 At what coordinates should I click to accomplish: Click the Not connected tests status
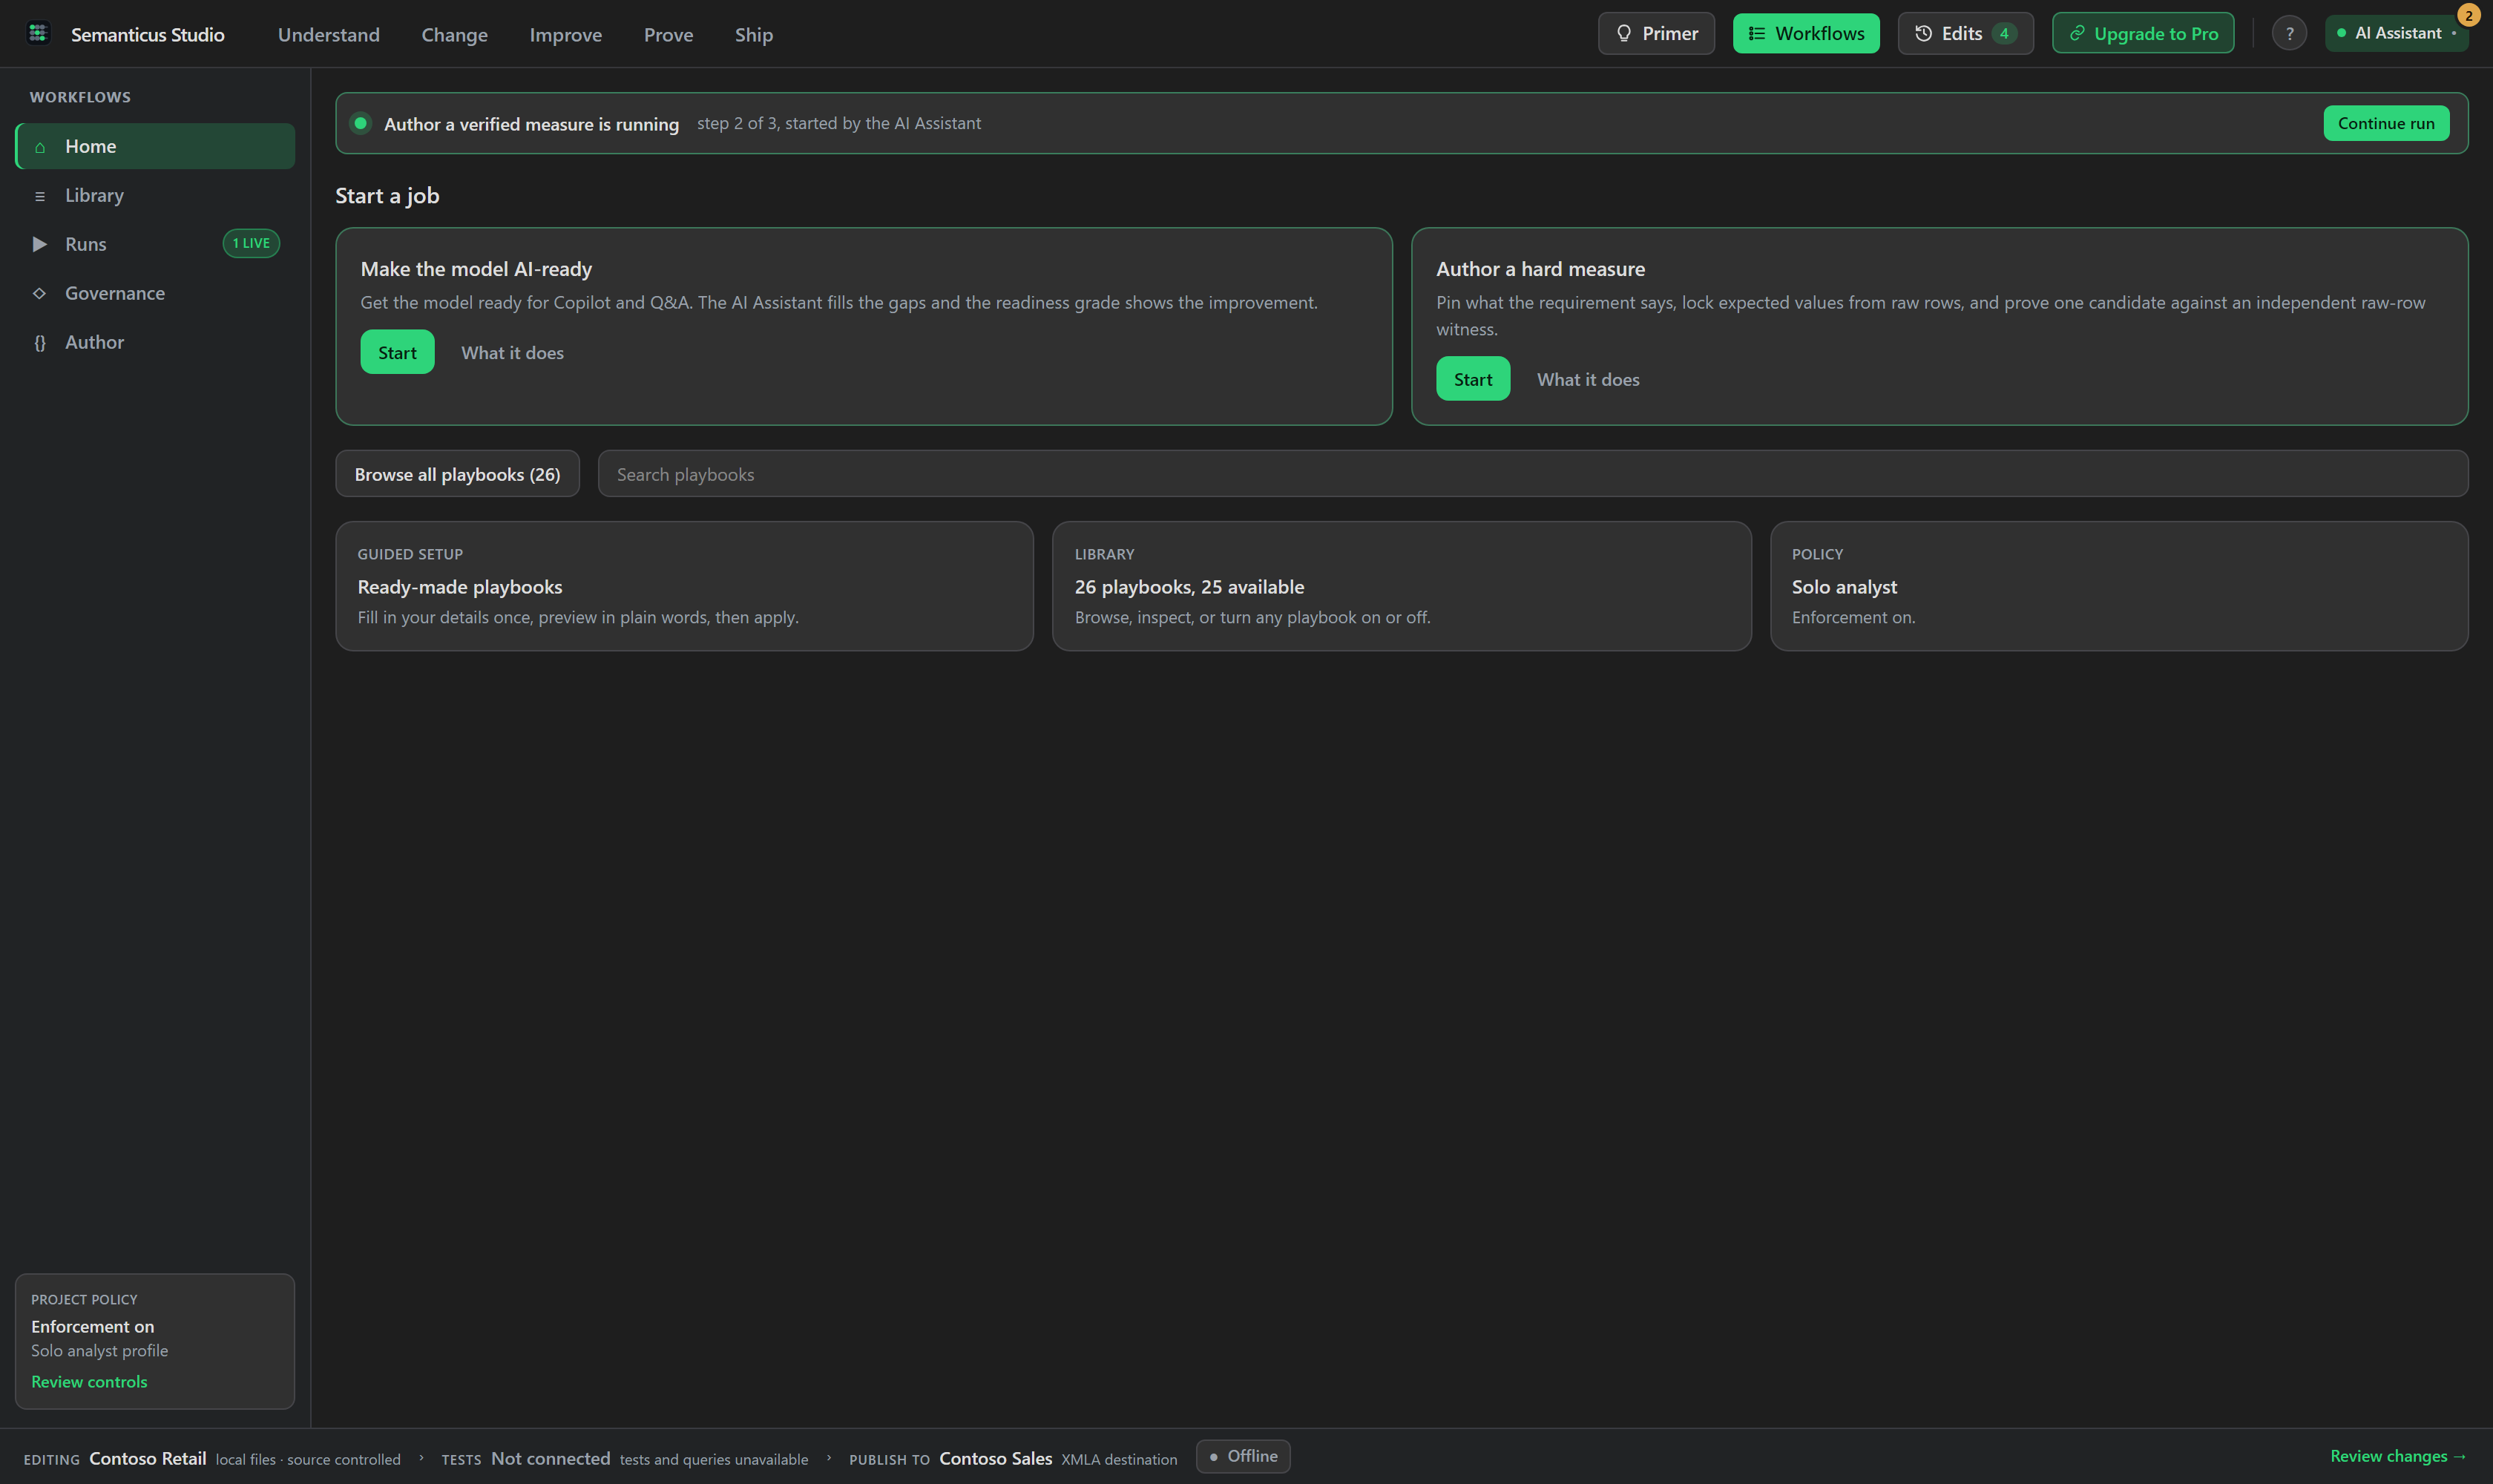(550, 1459)
